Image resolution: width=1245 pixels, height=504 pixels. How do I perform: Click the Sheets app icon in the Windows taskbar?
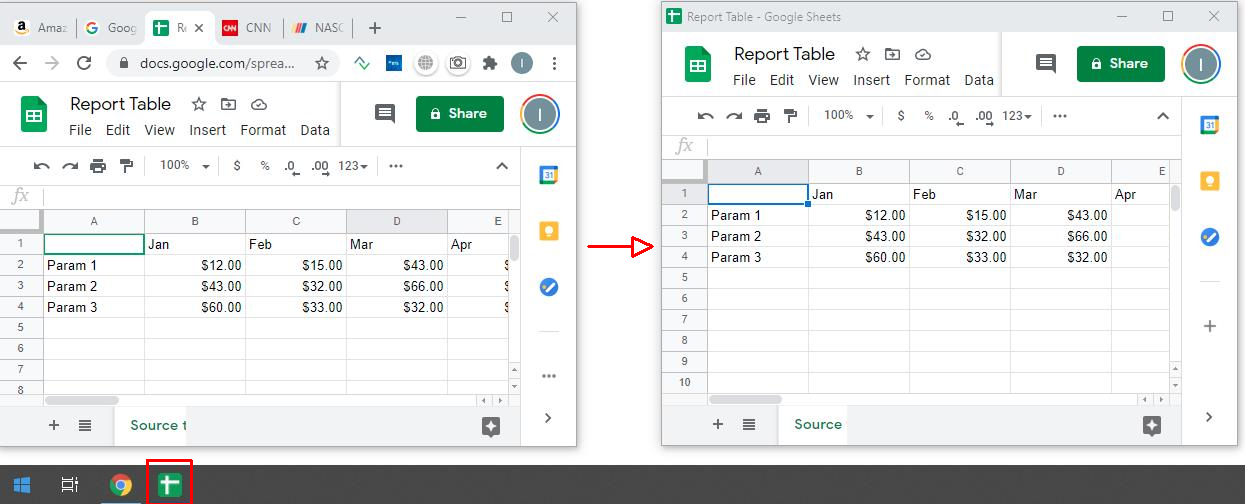coord(169,485)
